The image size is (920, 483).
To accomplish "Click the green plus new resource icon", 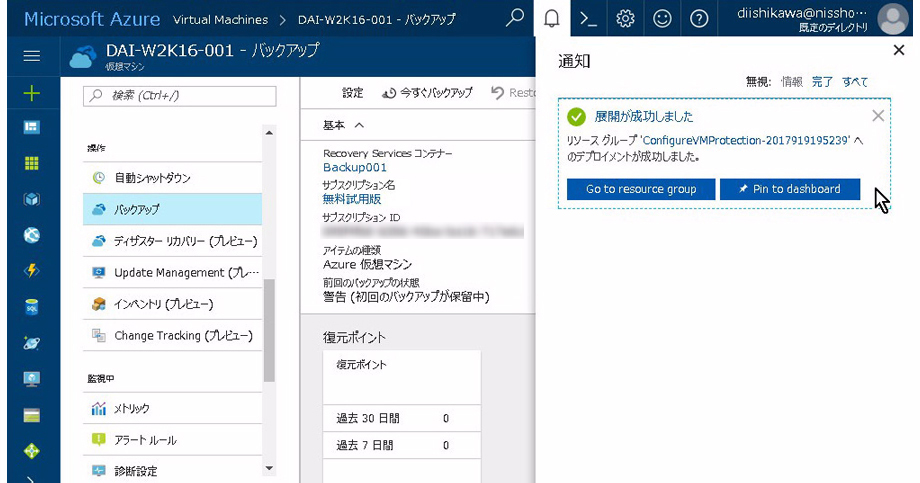I will pos(31,93).
